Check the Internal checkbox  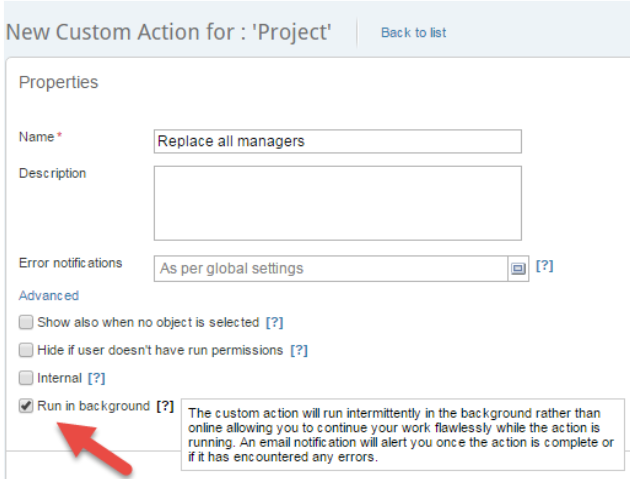(26, 378)
